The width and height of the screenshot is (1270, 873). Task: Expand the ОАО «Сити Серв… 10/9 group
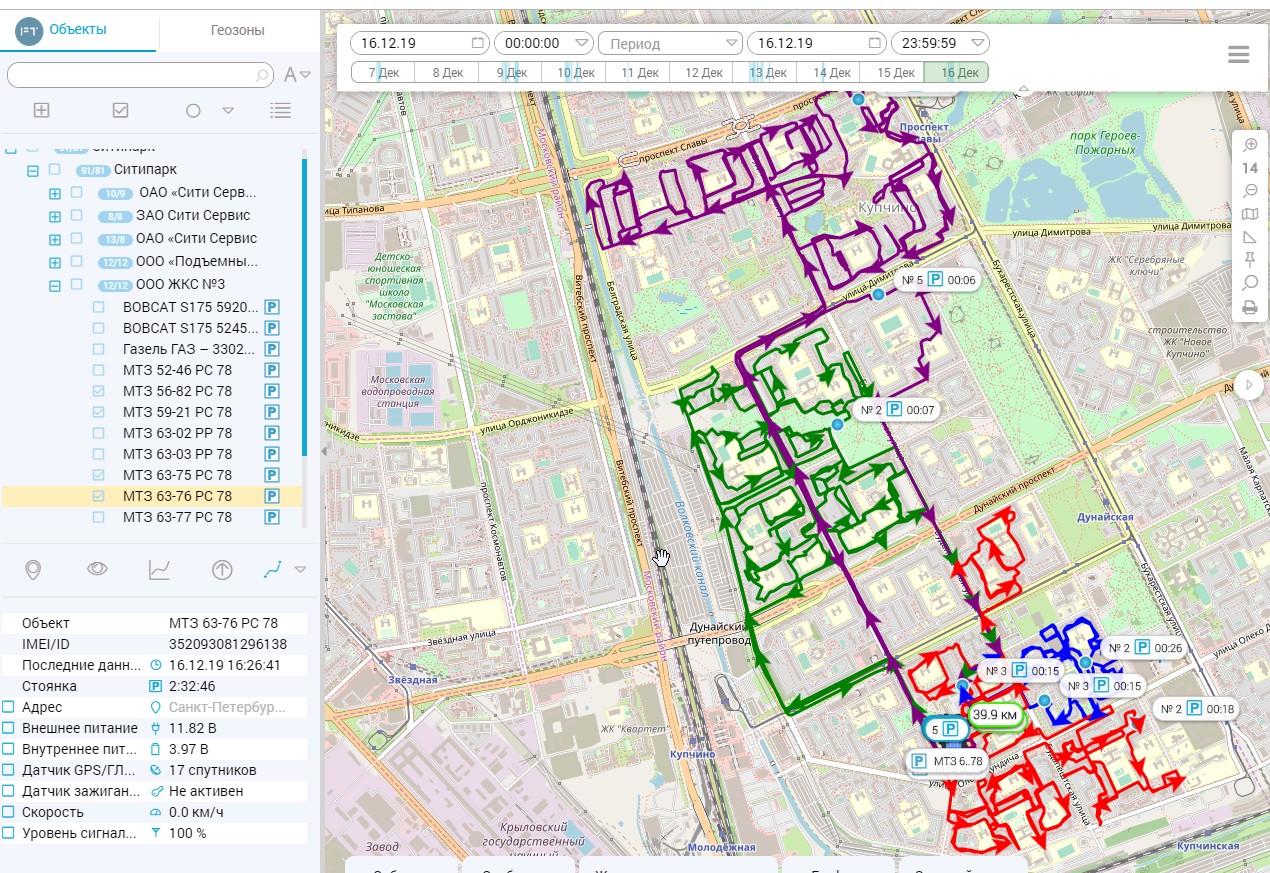(x=55, y=192)
